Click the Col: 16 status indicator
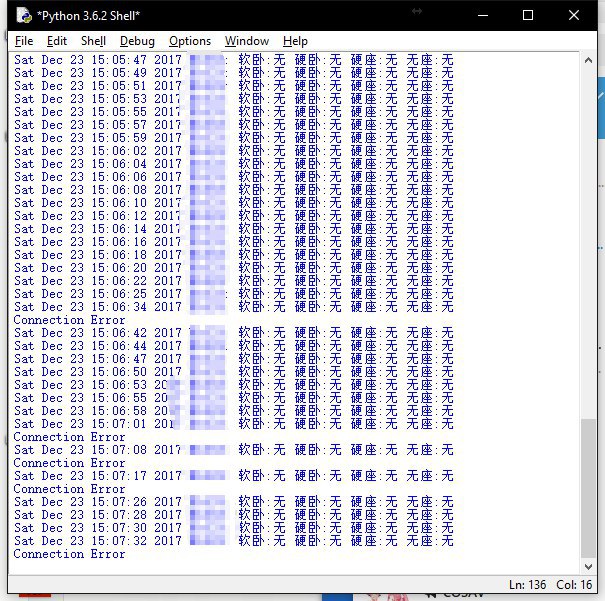Screen dimensions: 605x601 [572, 584]
